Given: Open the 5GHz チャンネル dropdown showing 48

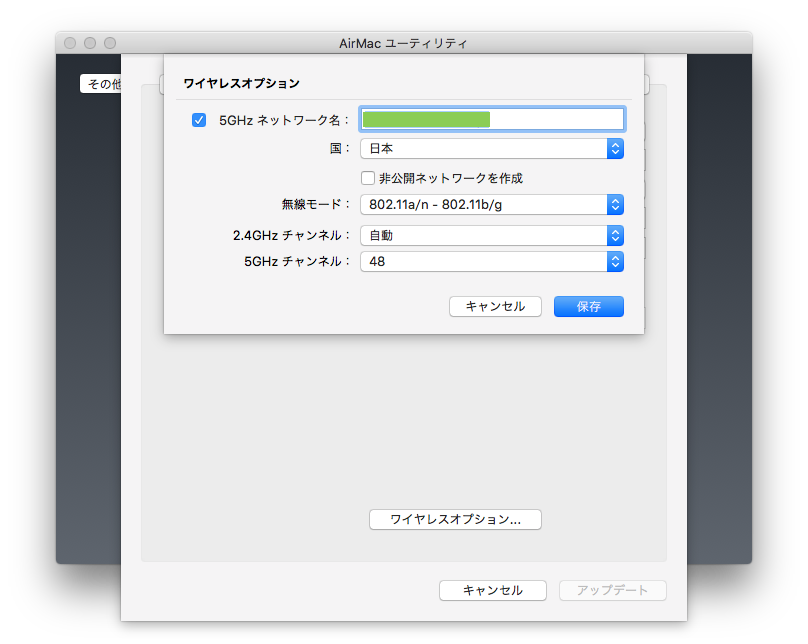Looking at the screenshot, I should (492, 262).
